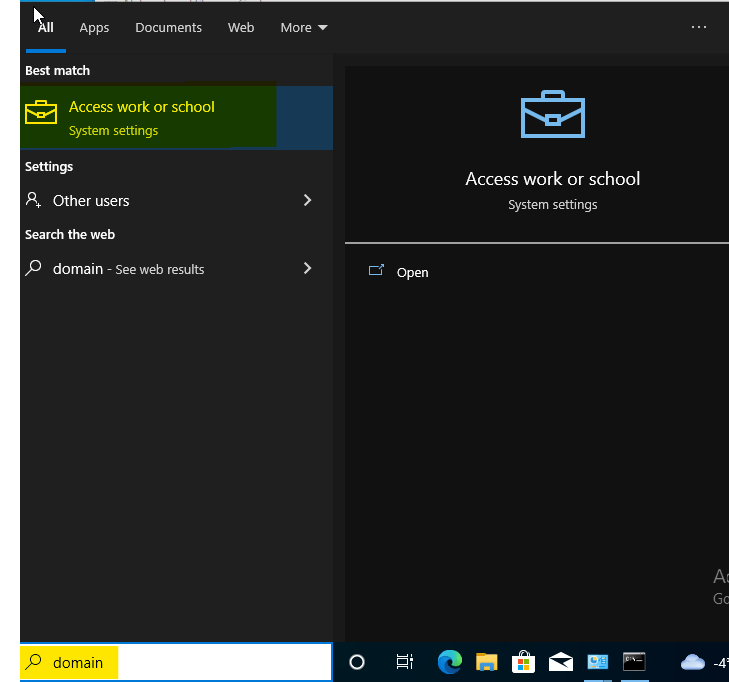Click the search magnifier icon in the taskbar box
The width and height of the screenshot is (729, 682).
(33, 662)
